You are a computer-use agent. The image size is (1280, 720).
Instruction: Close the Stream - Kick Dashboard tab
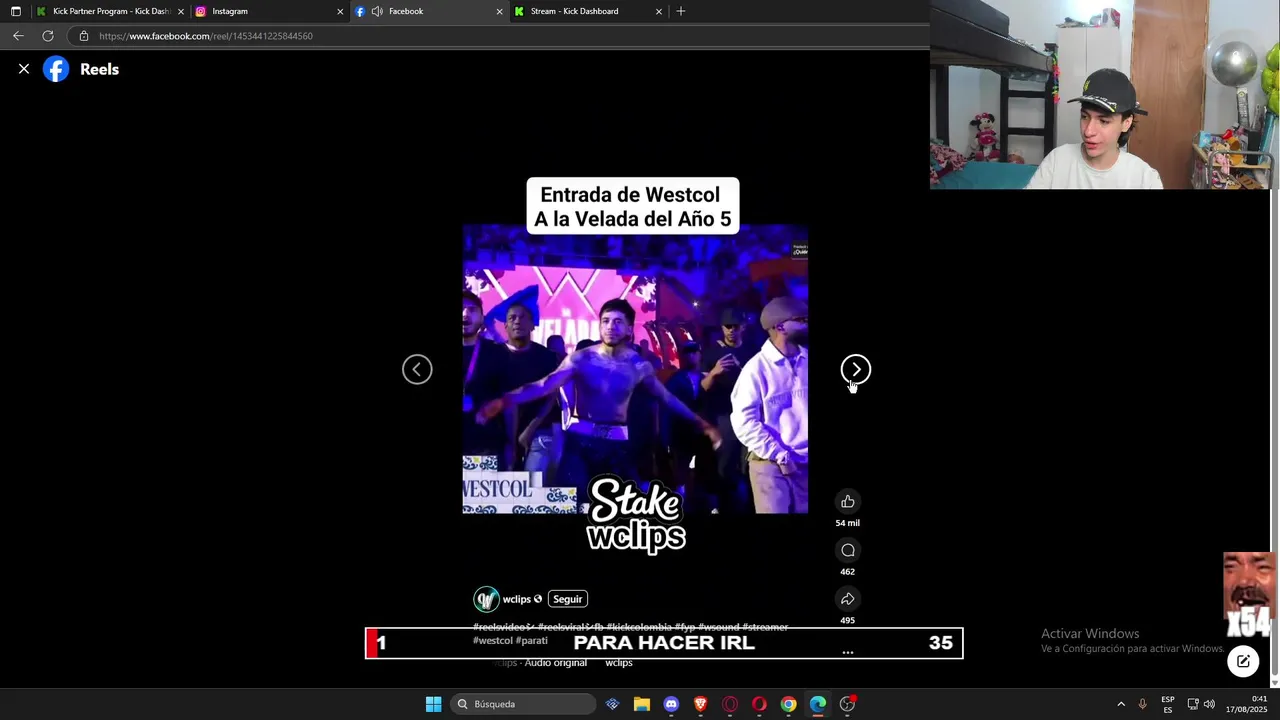coord(658,11)
